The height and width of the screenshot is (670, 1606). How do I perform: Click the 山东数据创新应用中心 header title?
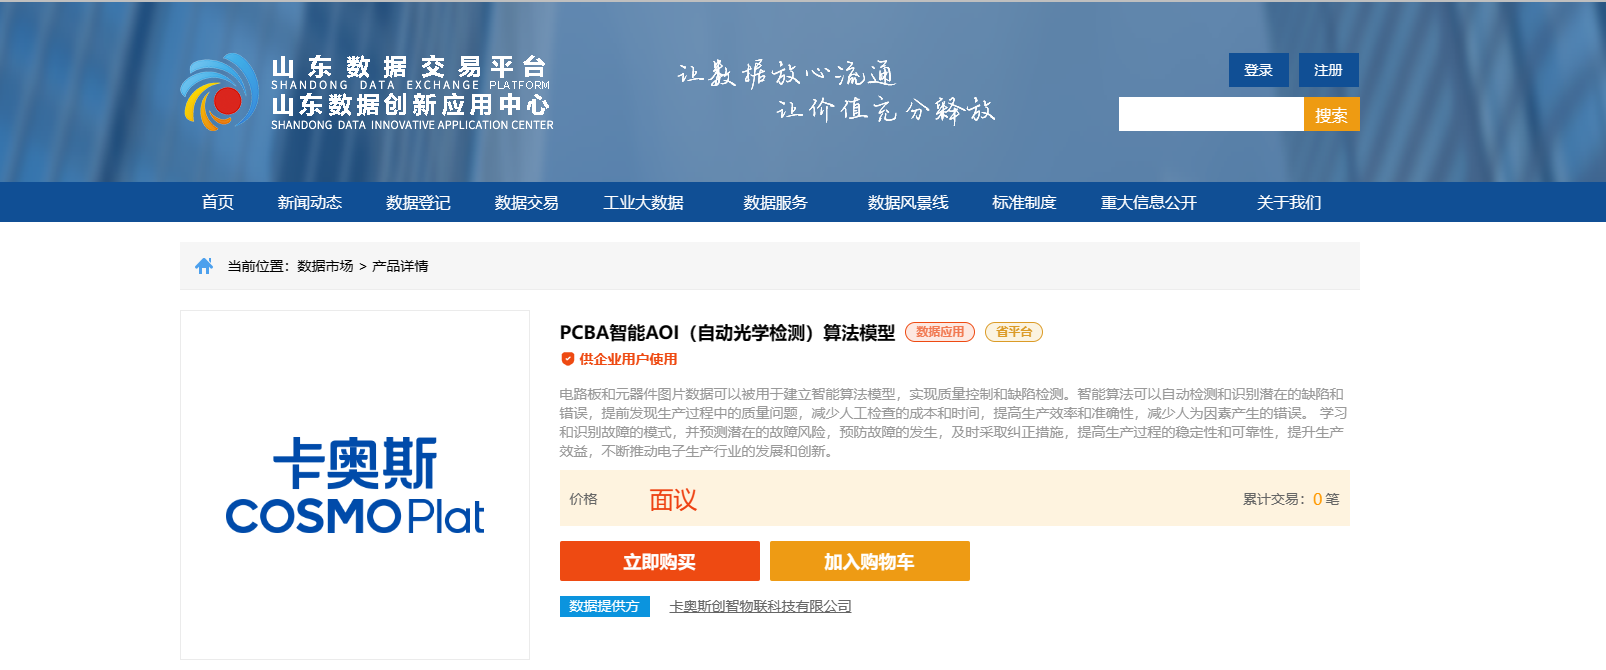(x=411, y=104)
